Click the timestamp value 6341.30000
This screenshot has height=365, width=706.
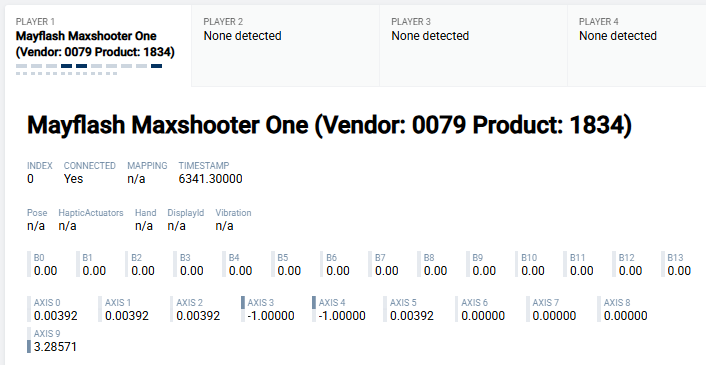pyautogui.click(x=210, y=179)
